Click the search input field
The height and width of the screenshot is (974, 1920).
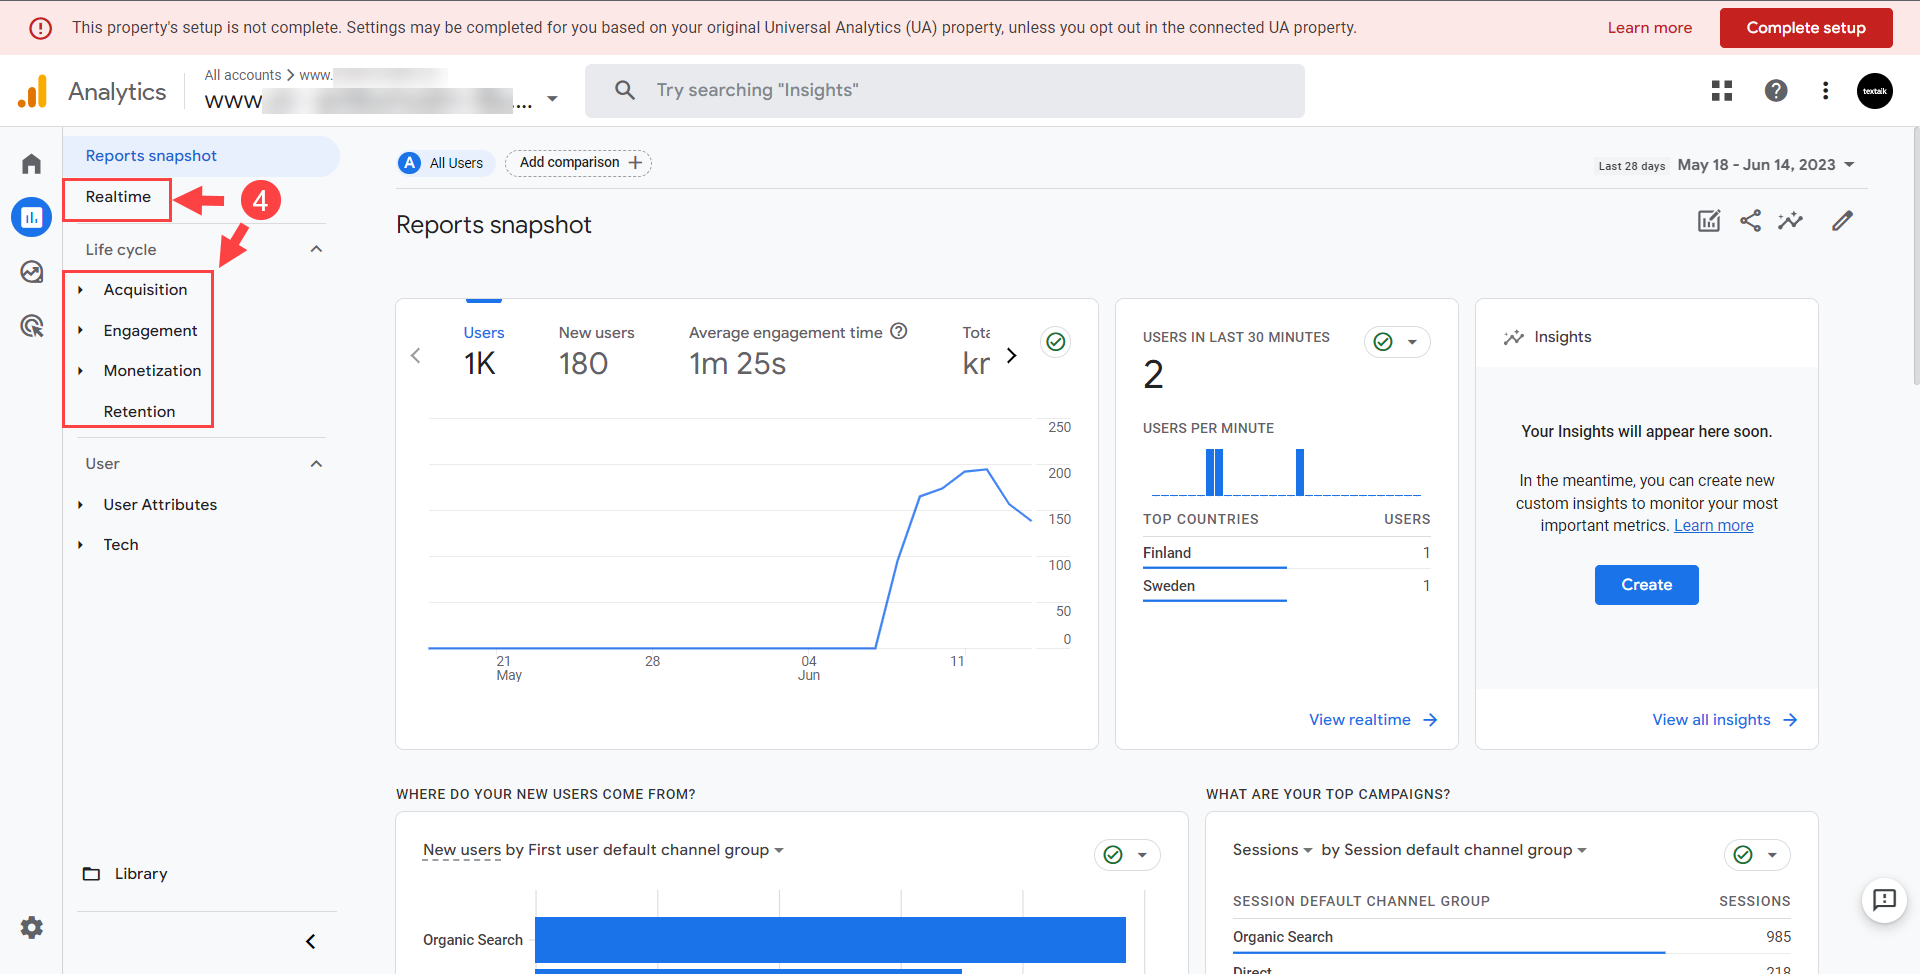(x=944, y=91)
